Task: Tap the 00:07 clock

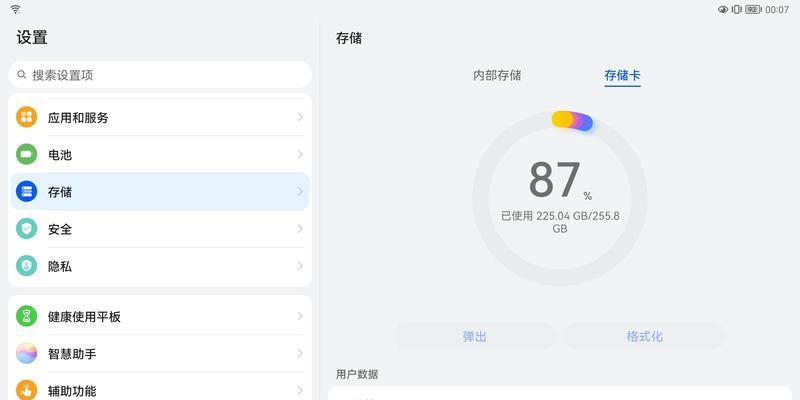Action: point(777,9)
